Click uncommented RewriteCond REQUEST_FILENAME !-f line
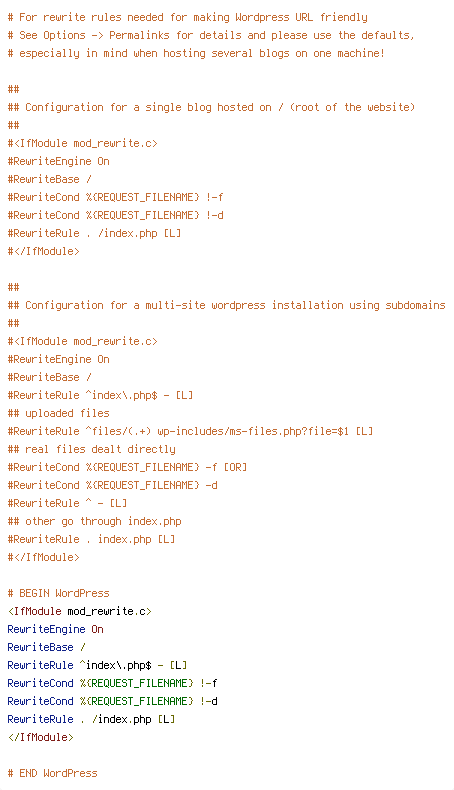The width and height of the screenshot is (454, 790). tap(112, 683)
